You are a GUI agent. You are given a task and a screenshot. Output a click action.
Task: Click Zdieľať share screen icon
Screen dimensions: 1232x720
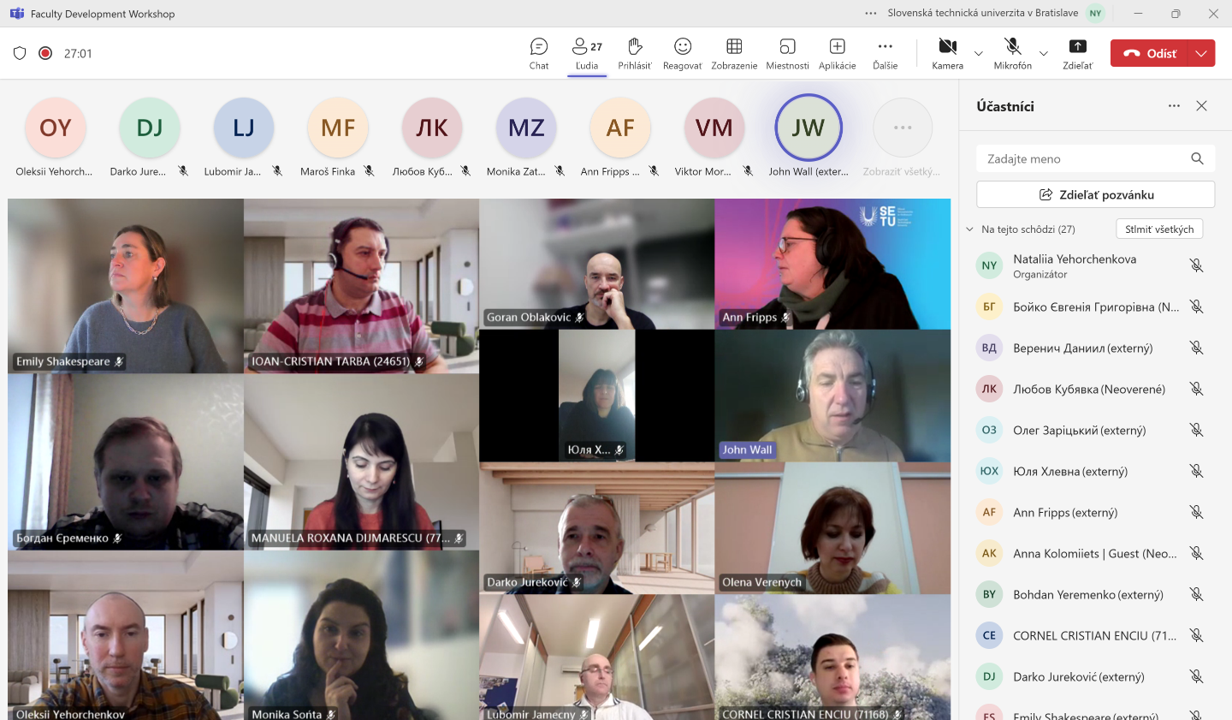point(1077,53)
